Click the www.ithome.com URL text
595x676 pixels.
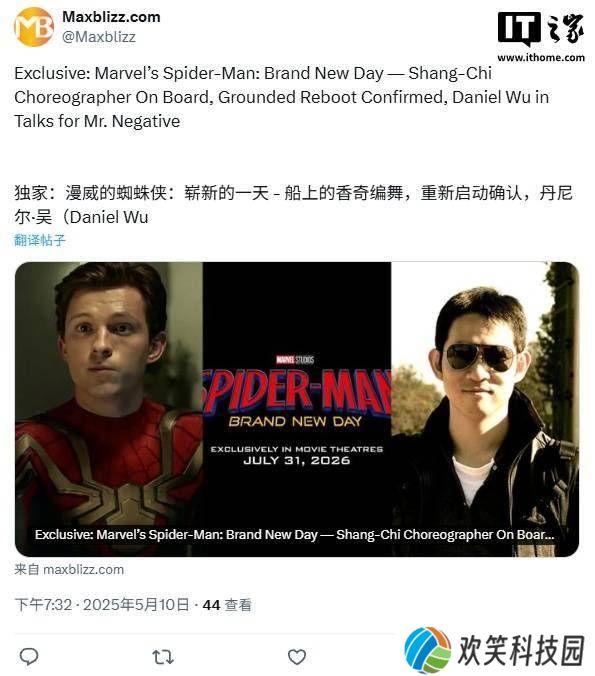(541, 57)
